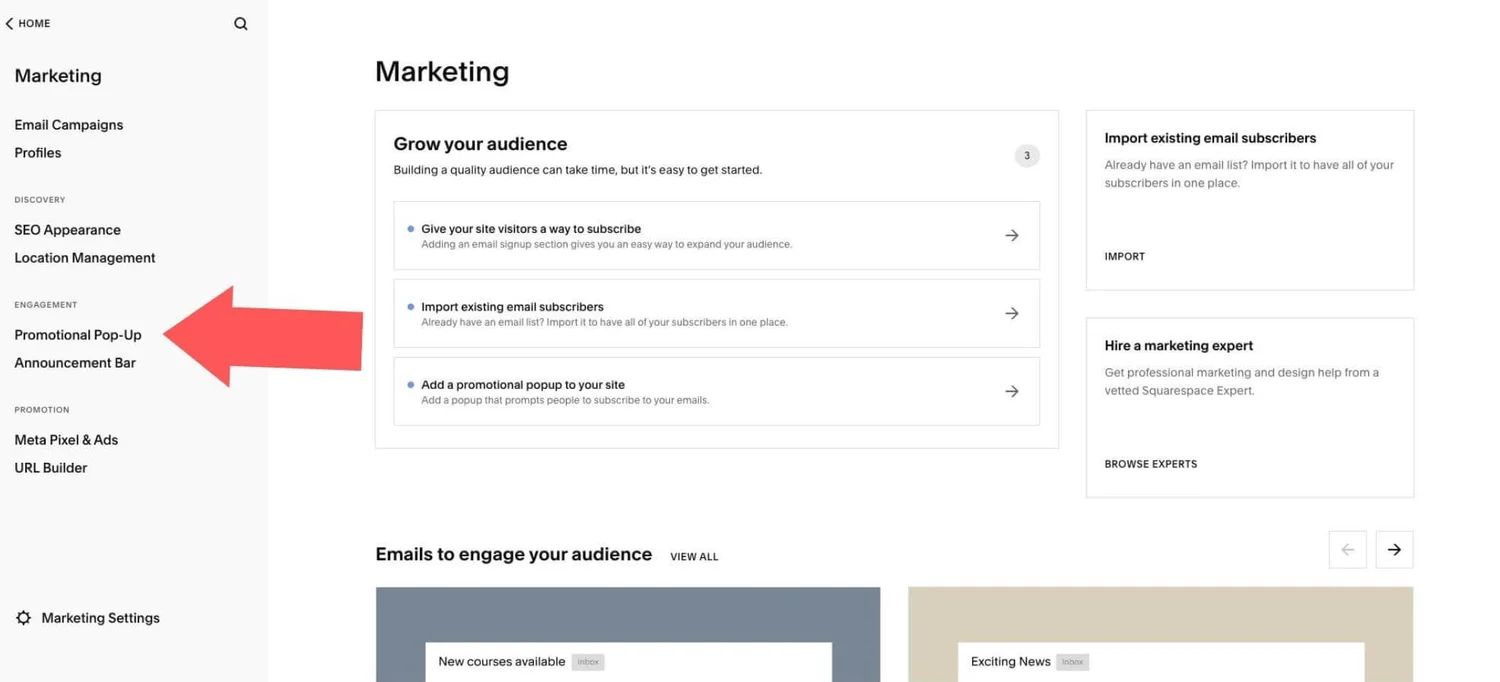Select Announcement Bar in the sidebar
Viewport: 1500px width, 682px height.
[x=74, y=362]
